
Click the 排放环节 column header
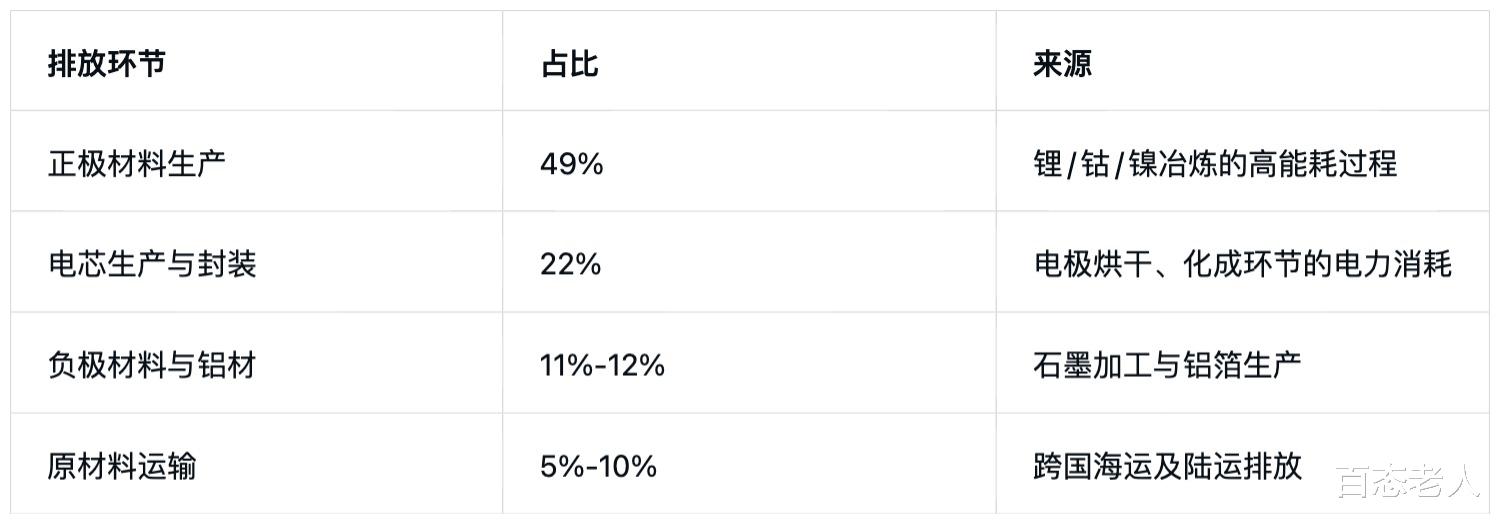[107, 63]
